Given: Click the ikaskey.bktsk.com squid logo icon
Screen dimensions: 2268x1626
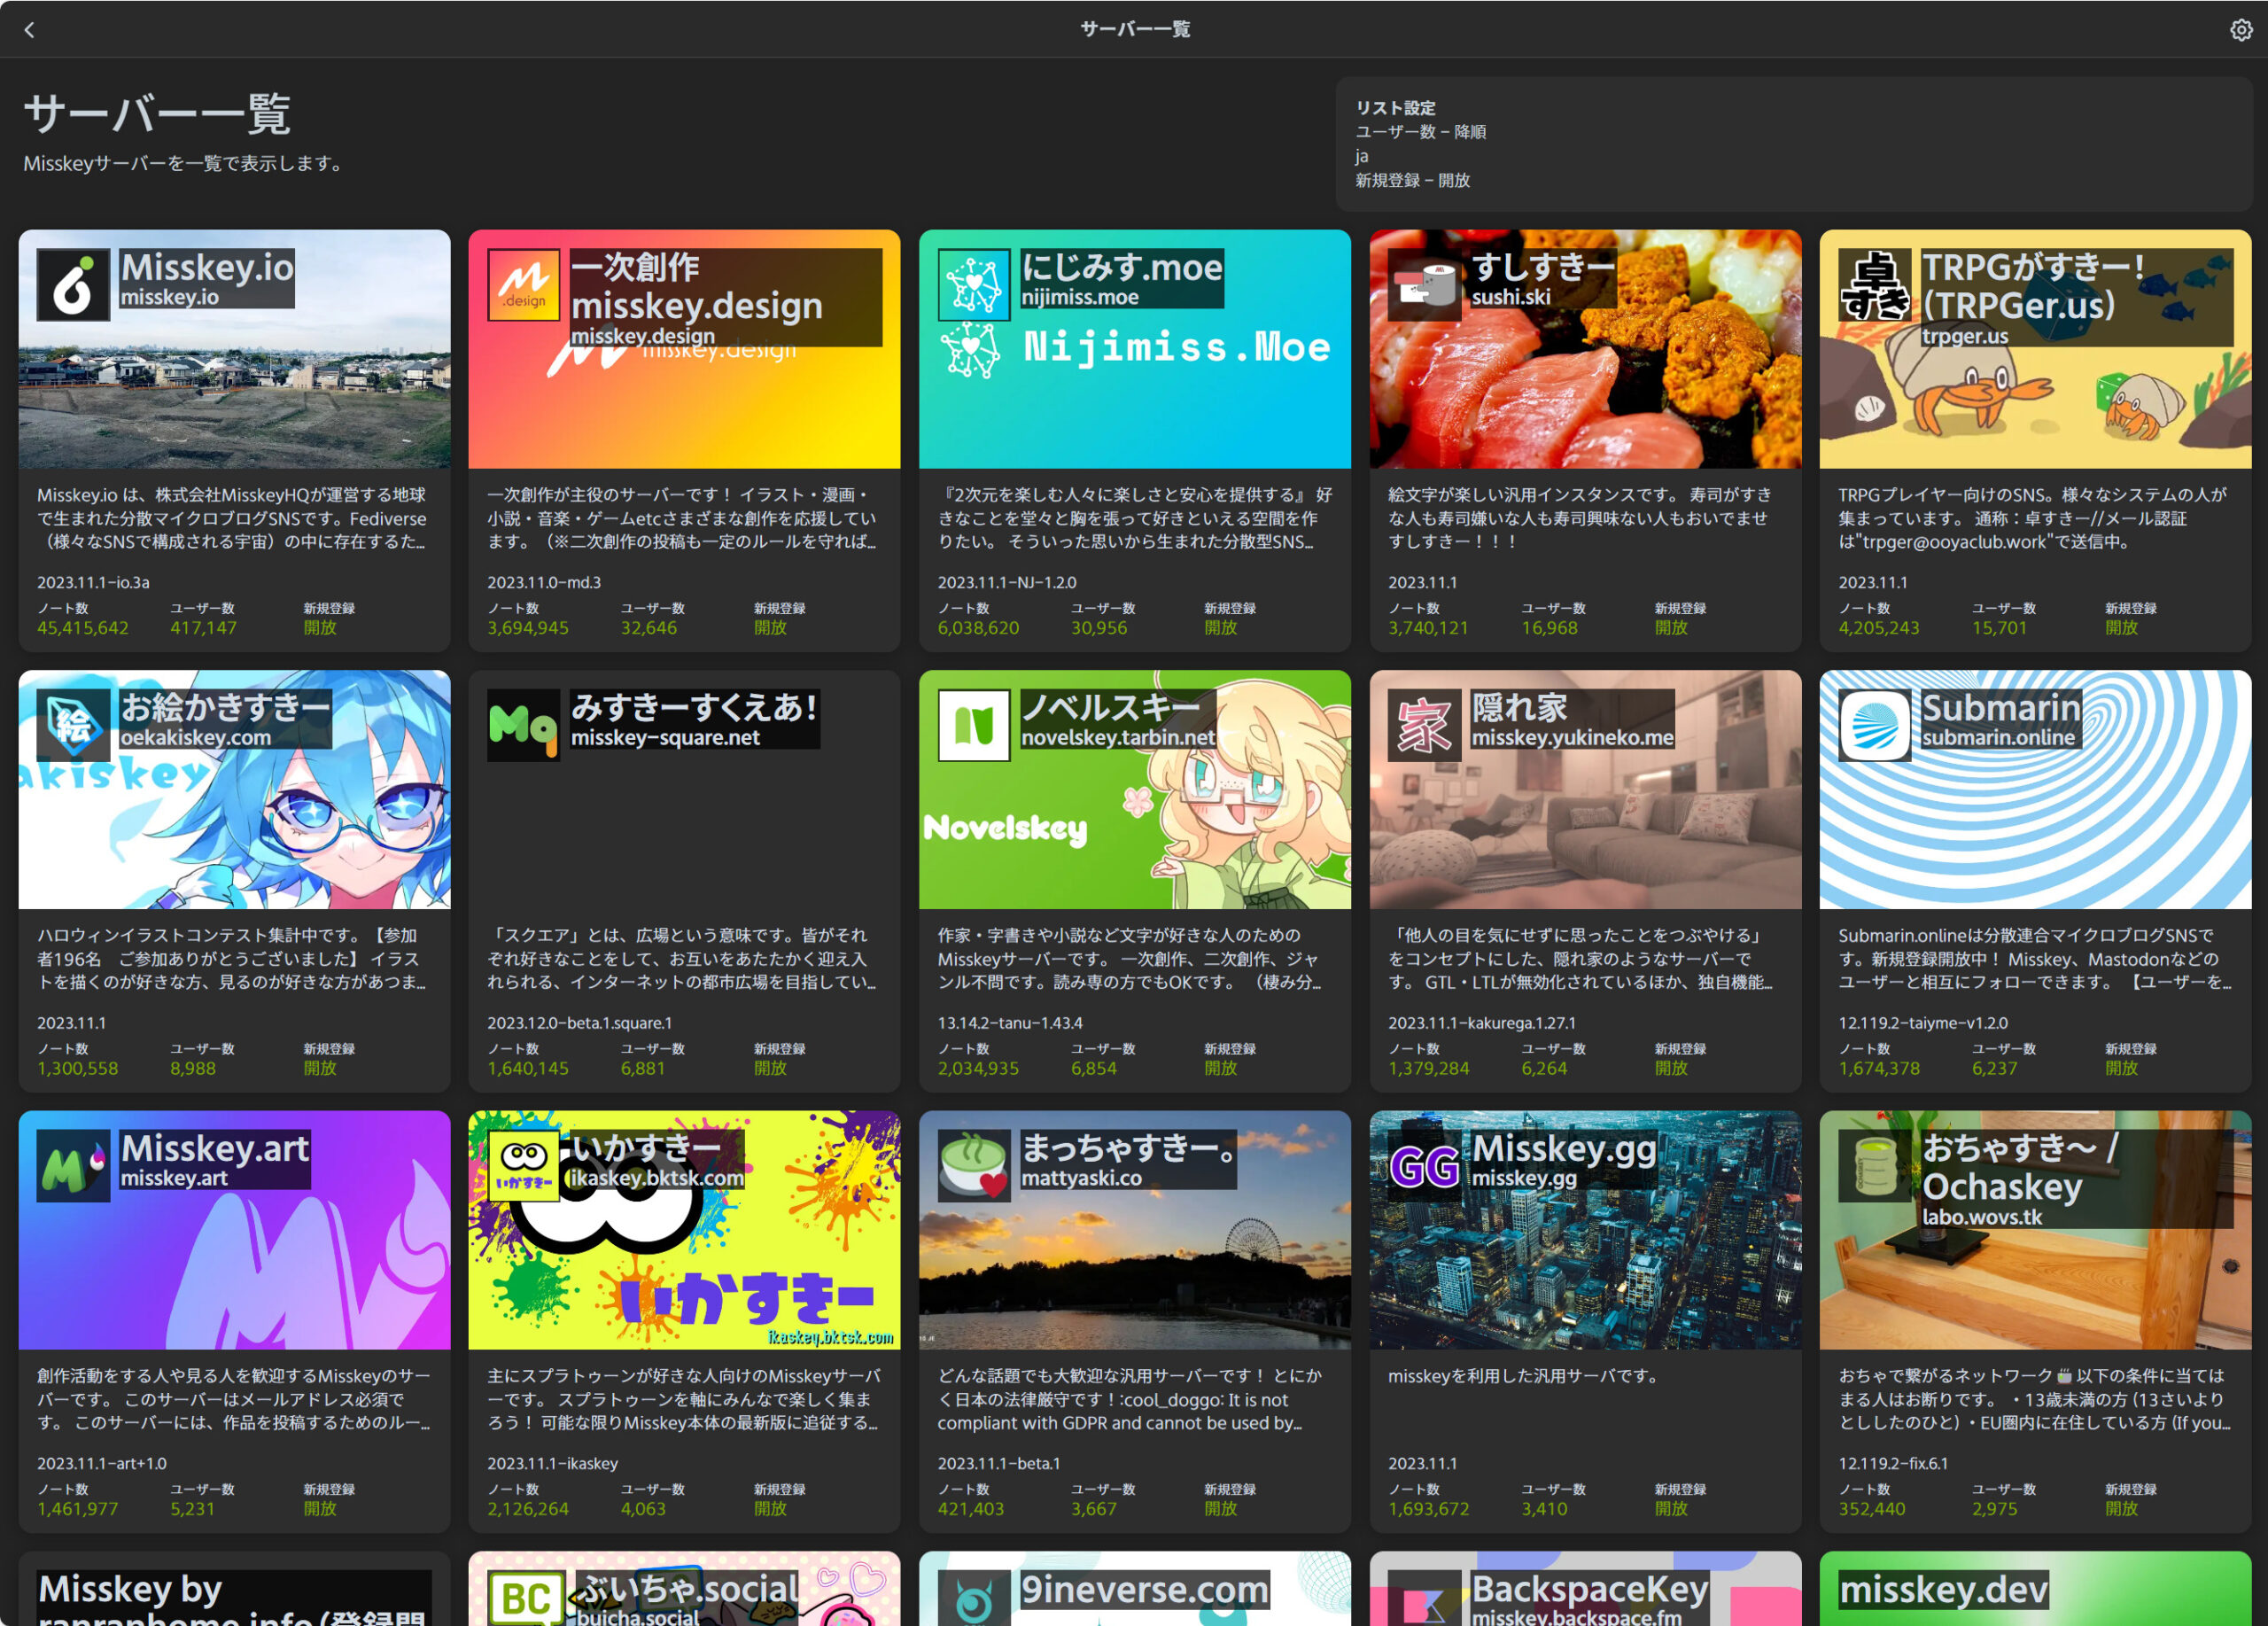Looking at the screenshot, I should 523,1166.
